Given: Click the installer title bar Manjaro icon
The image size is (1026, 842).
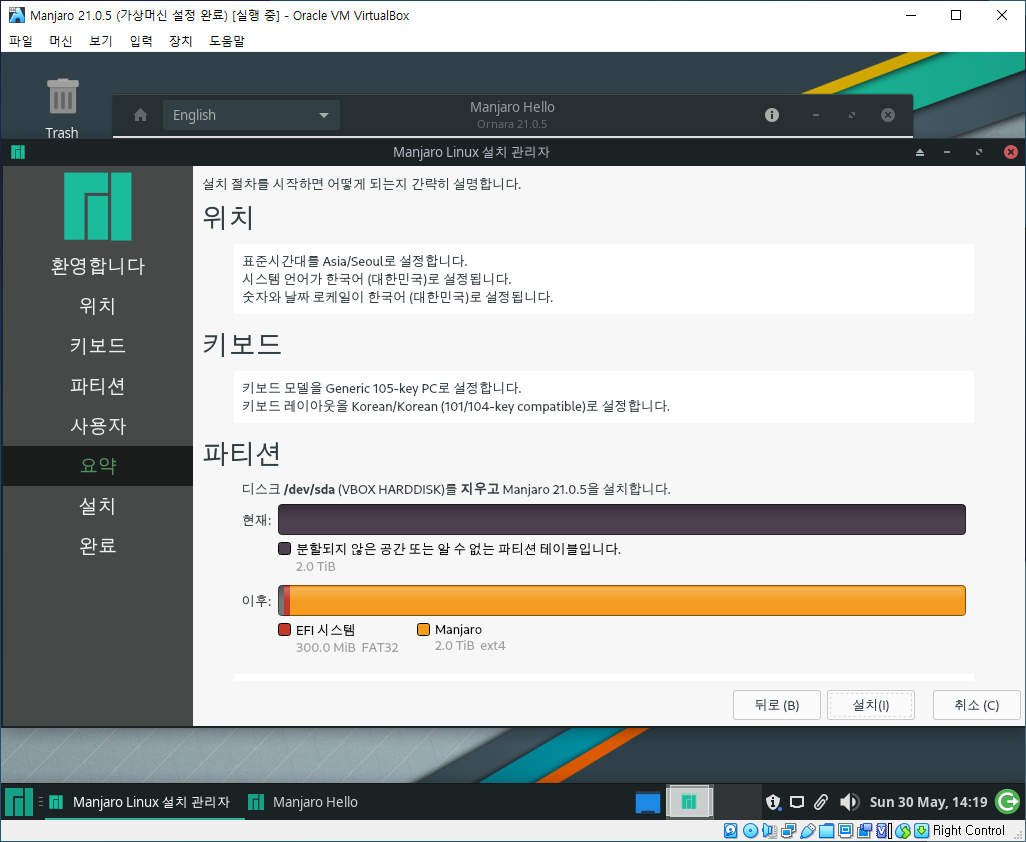Looking at the screenshot, I should (18, 152).
